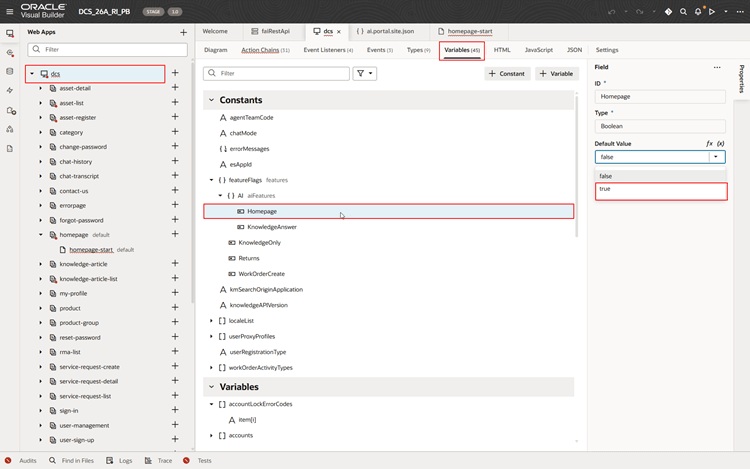Click plus icon beside sign-in

175,410
